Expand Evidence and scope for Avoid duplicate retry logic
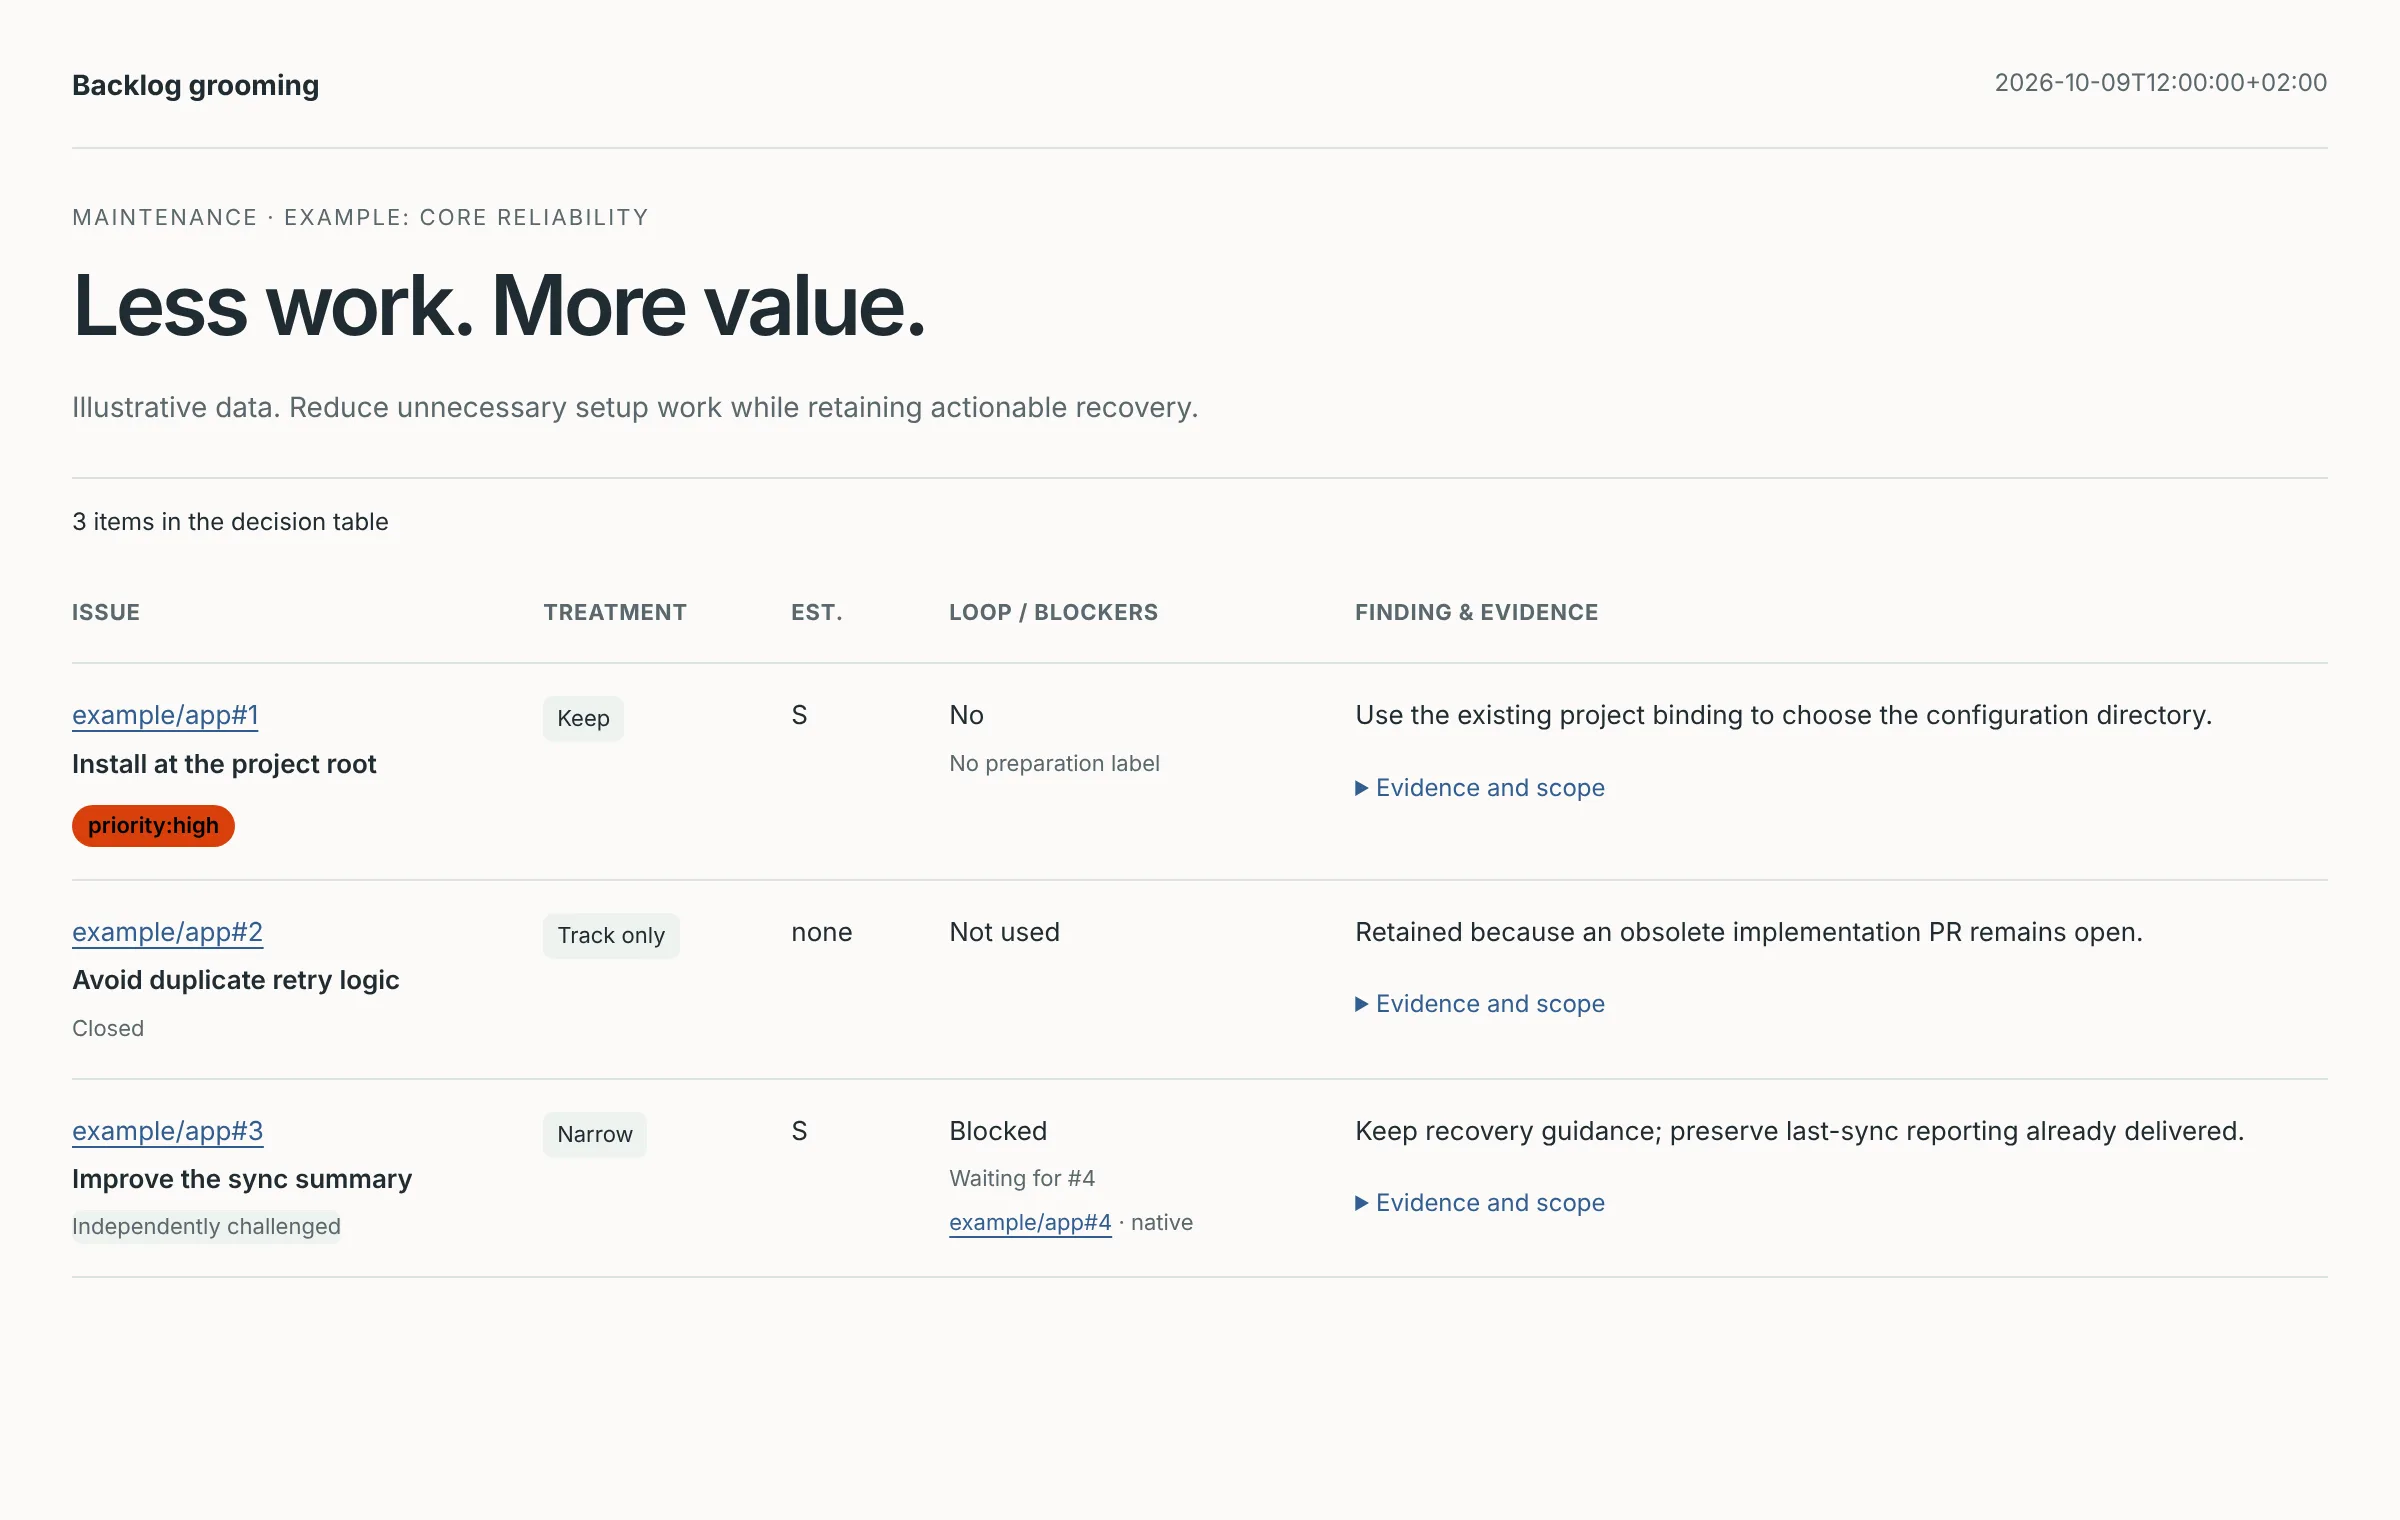The height and width of the screenshot is (1520, 2400). pos(1480,1004)
